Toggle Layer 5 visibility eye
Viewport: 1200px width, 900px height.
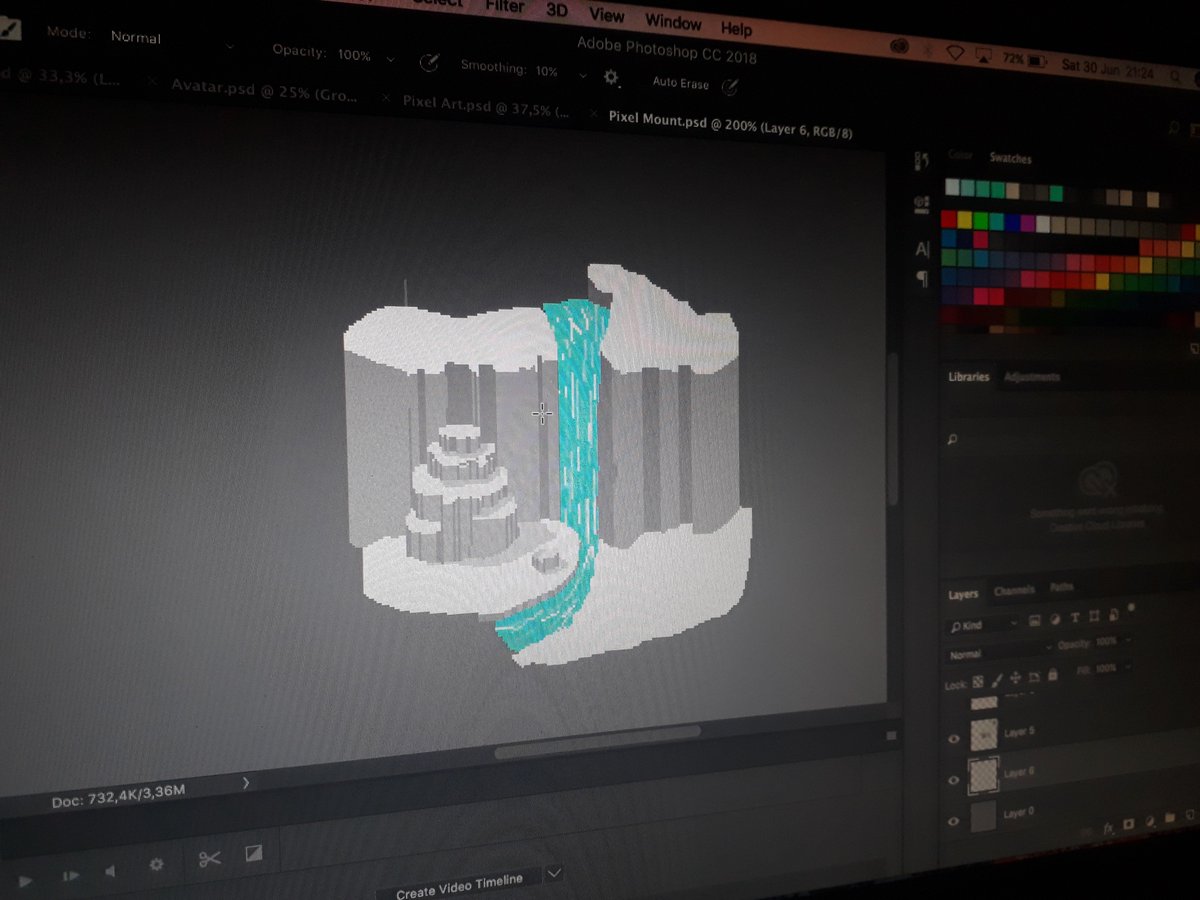pos(954,739)
